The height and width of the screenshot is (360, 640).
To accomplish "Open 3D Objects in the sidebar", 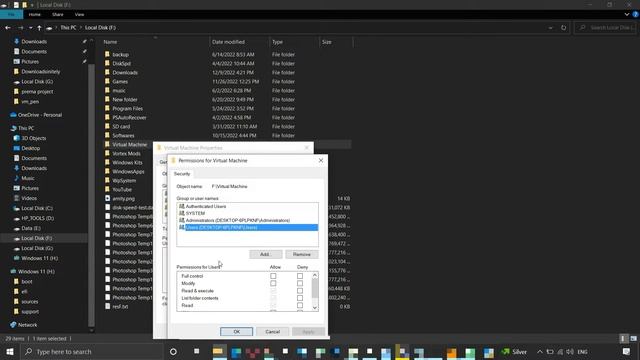I will (x=33, y=138).
